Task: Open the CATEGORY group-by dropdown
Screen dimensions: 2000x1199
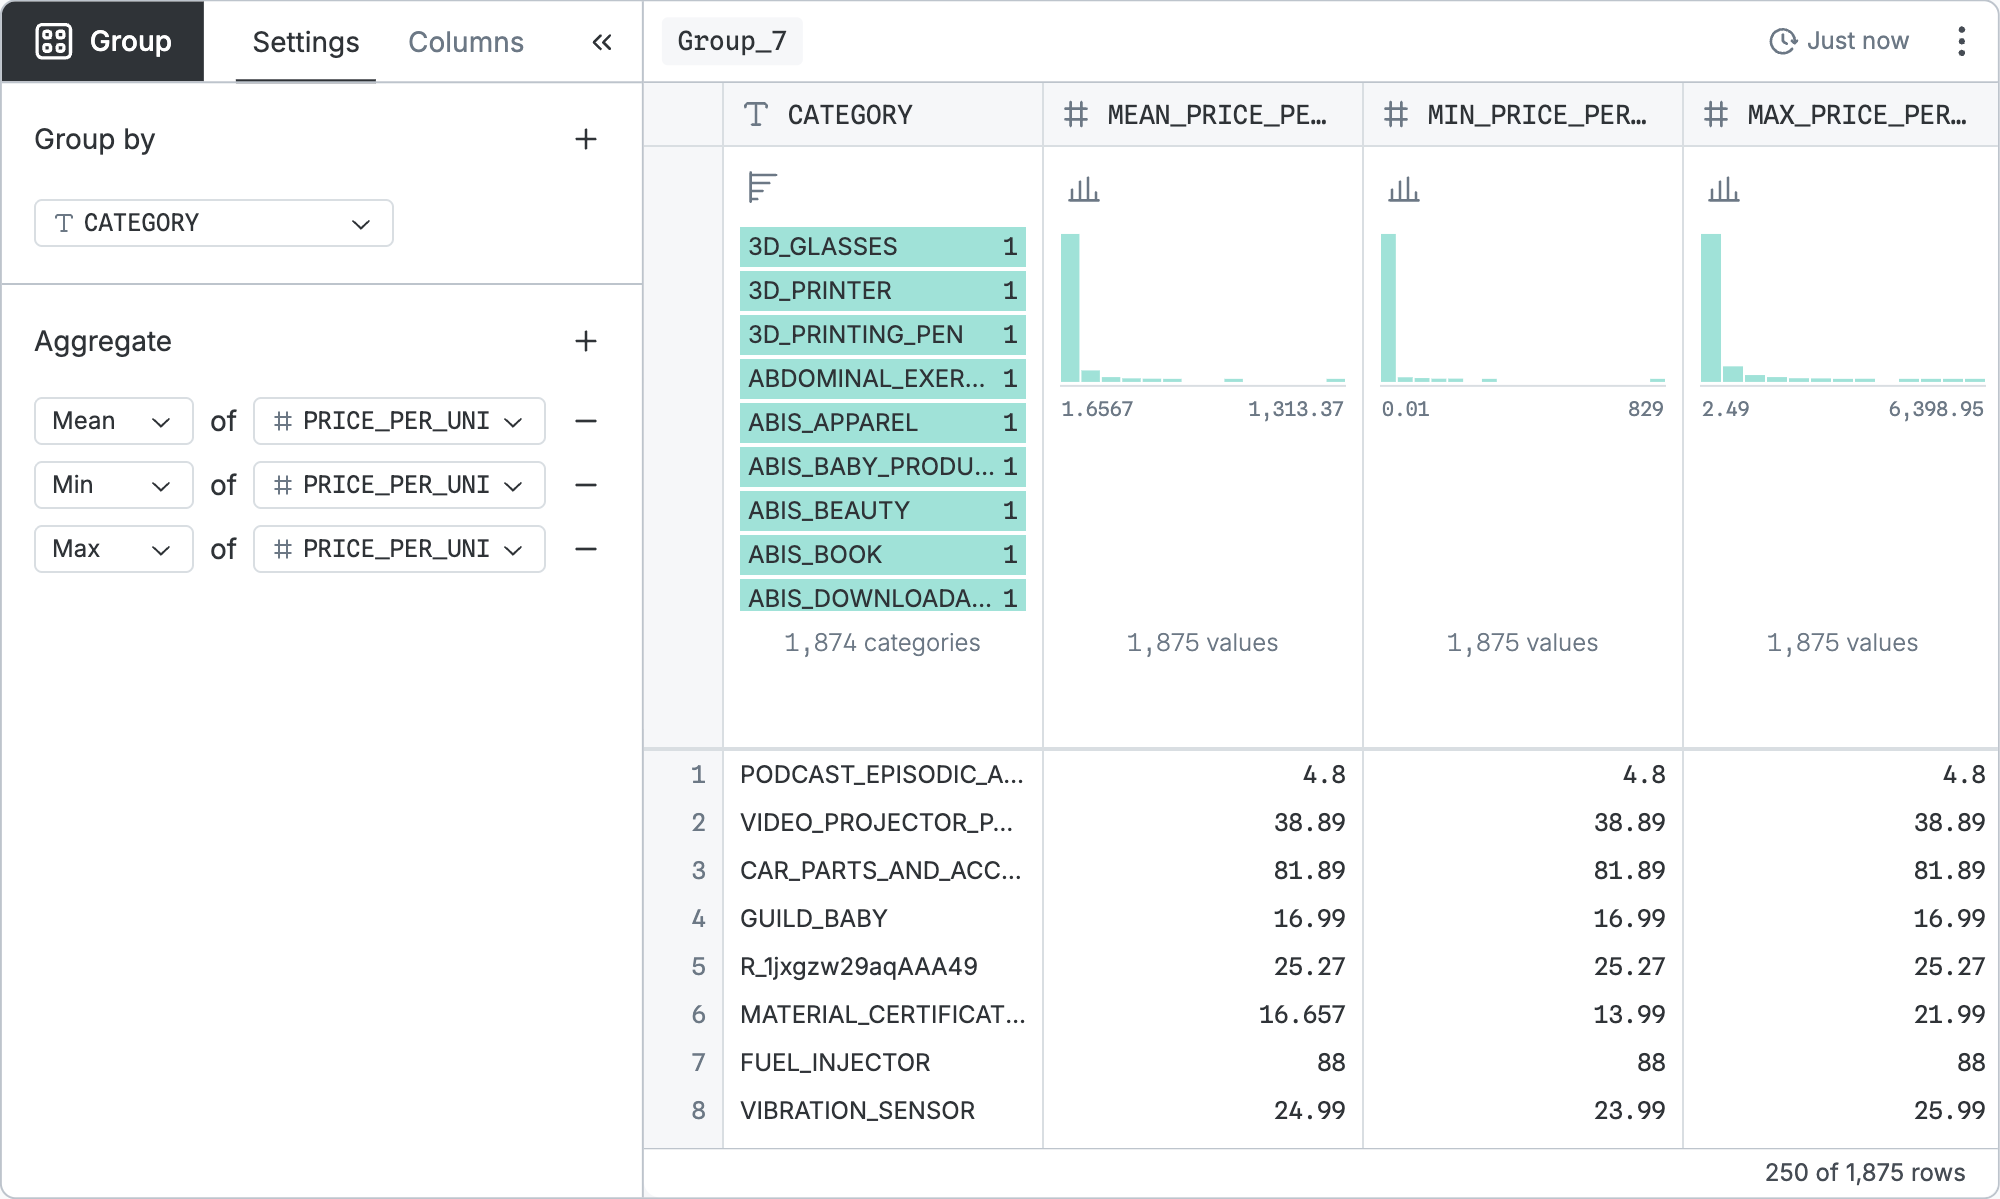Action: [214, 223]
